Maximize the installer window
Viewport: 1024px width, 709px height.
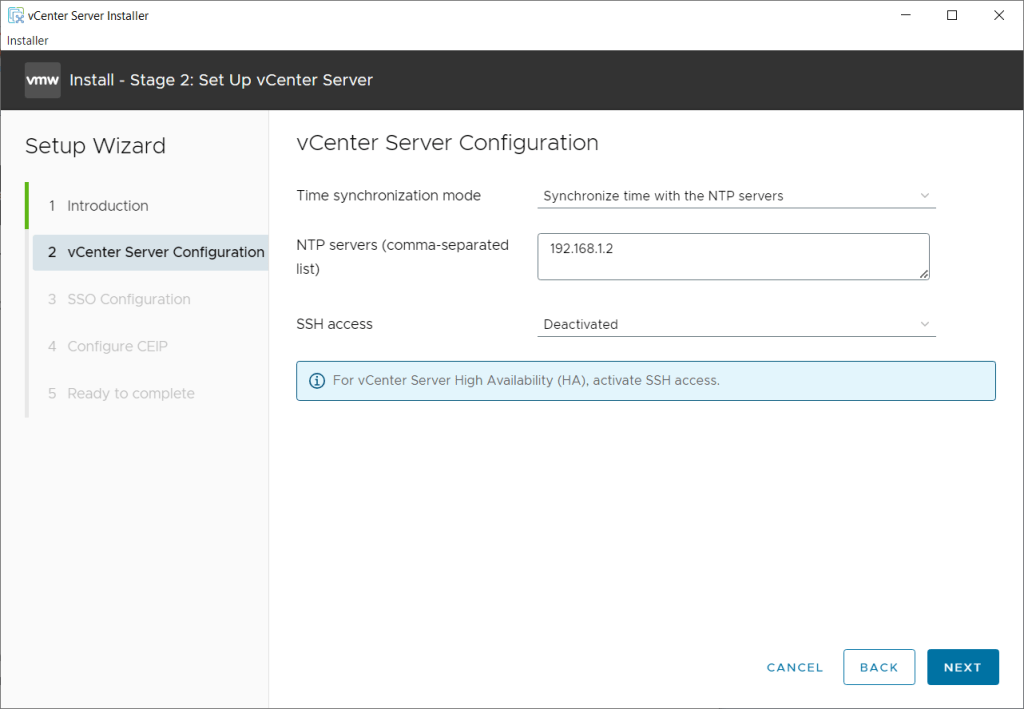pyautogui.click(x=952, y=15)
